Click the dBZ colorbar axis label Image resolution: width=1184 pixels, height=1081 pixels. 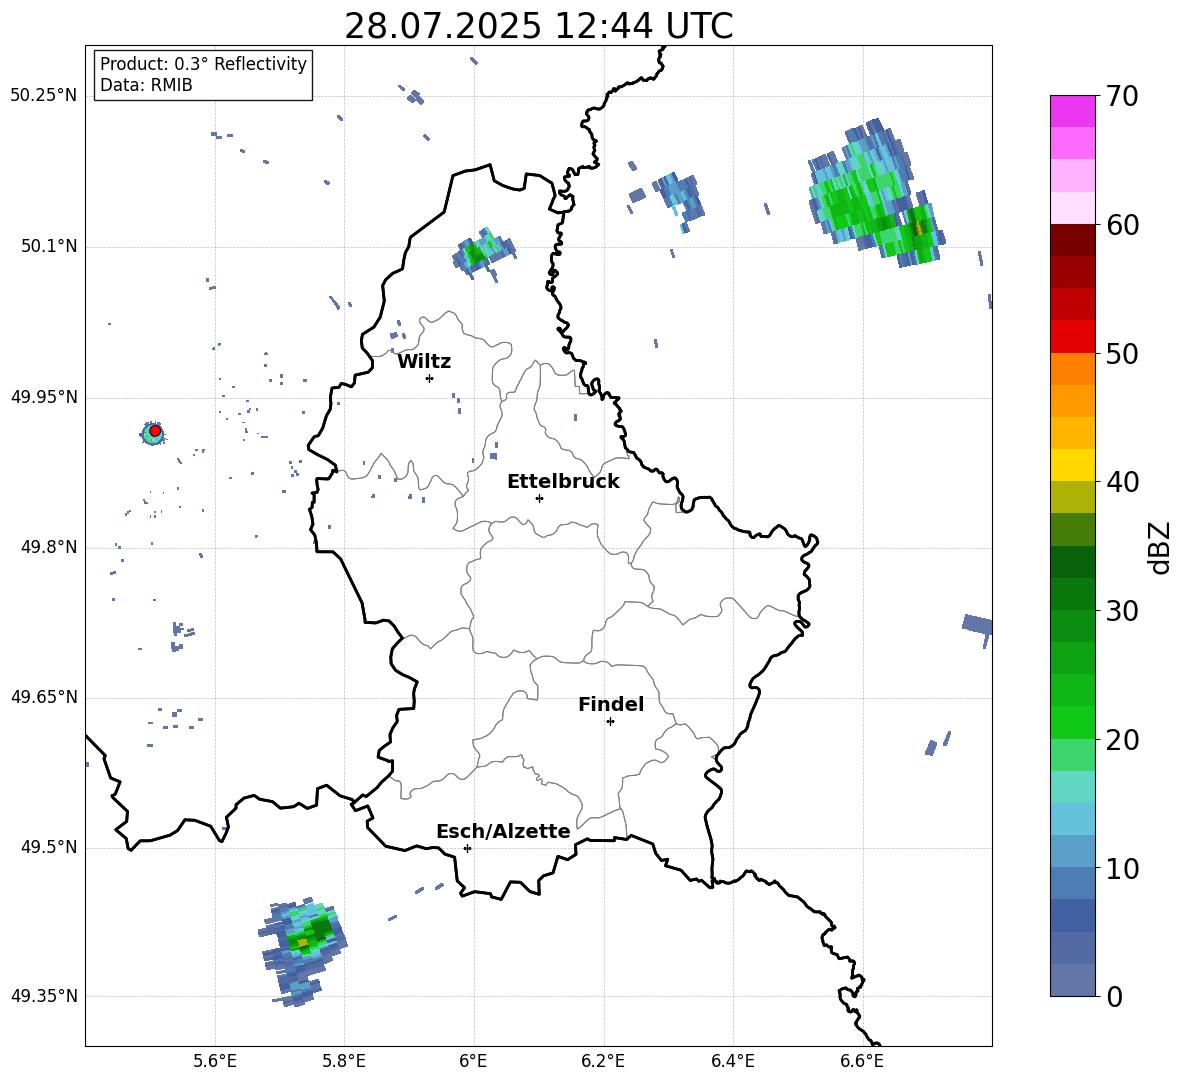(x=1161, y=547)
